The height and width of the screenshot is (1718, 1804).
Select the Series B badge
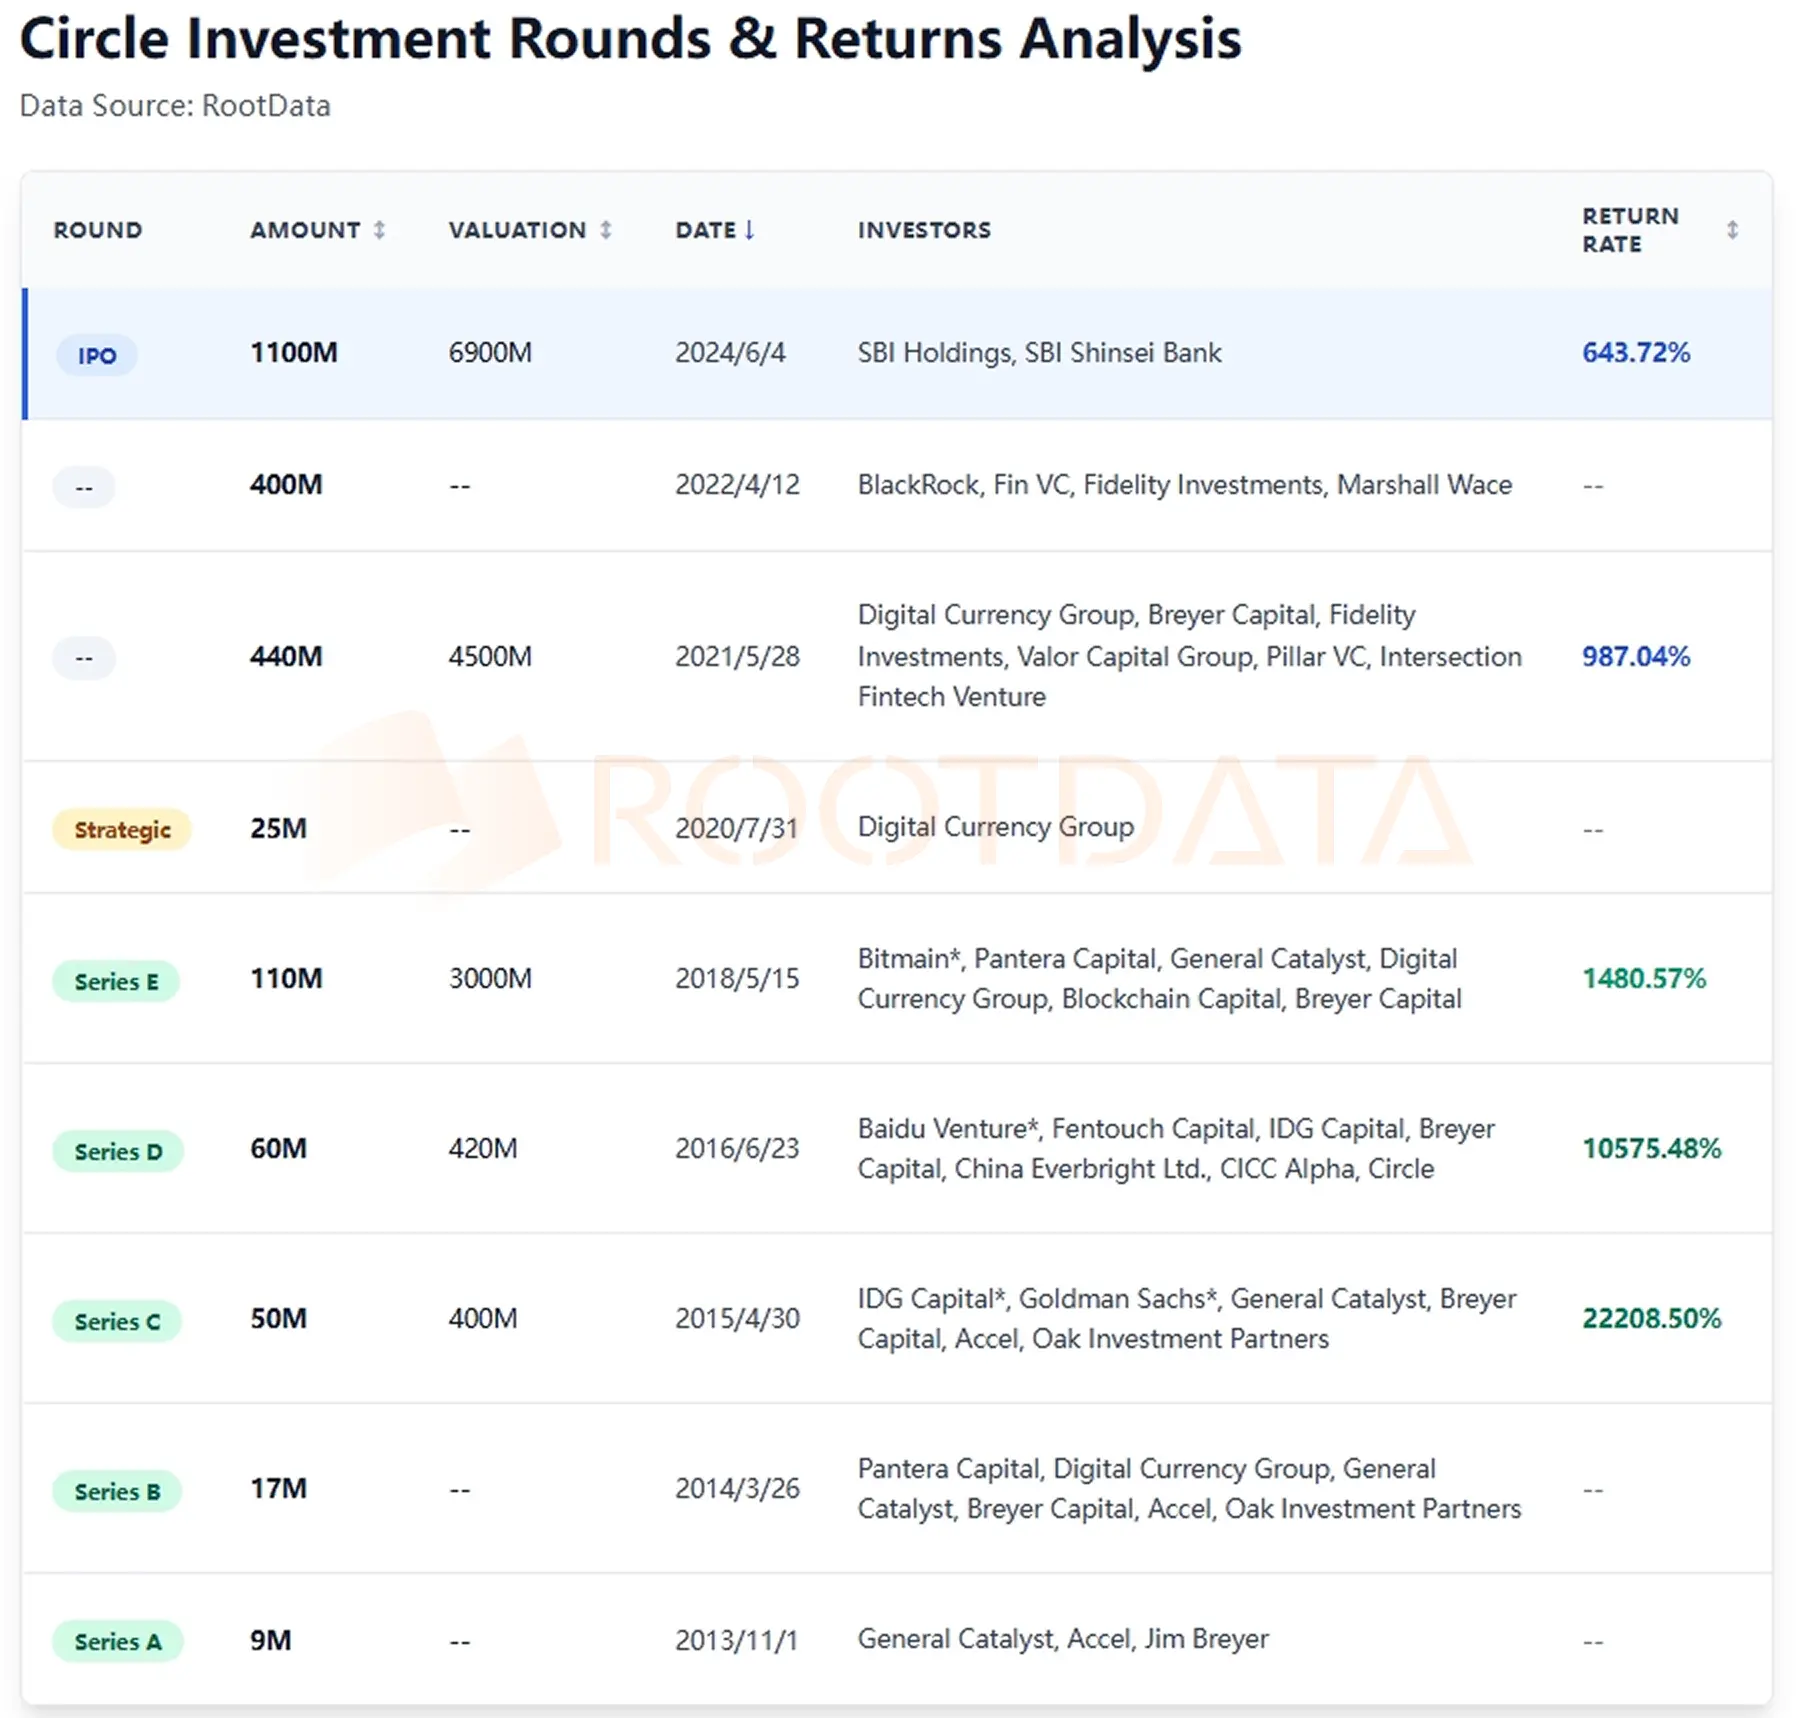click(x=117, y=1491)
